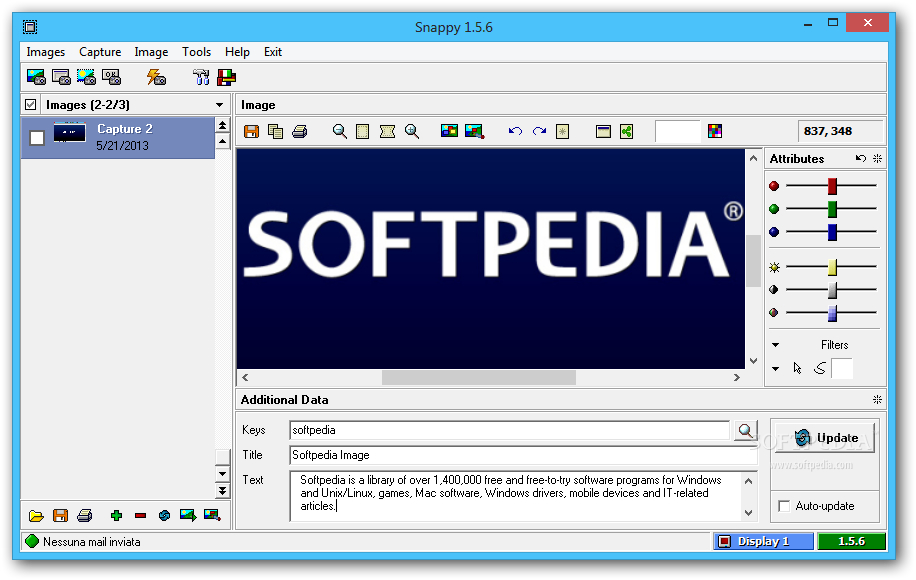
Task: Click the Attributes panel asterisk icon
Action: [x=877, y=158]
